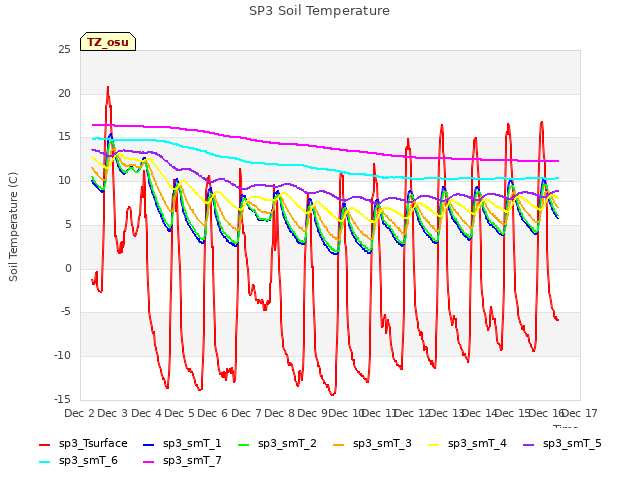Select the sp3_smT_3 legend label
640x480 pixels.
click(382, 444)
